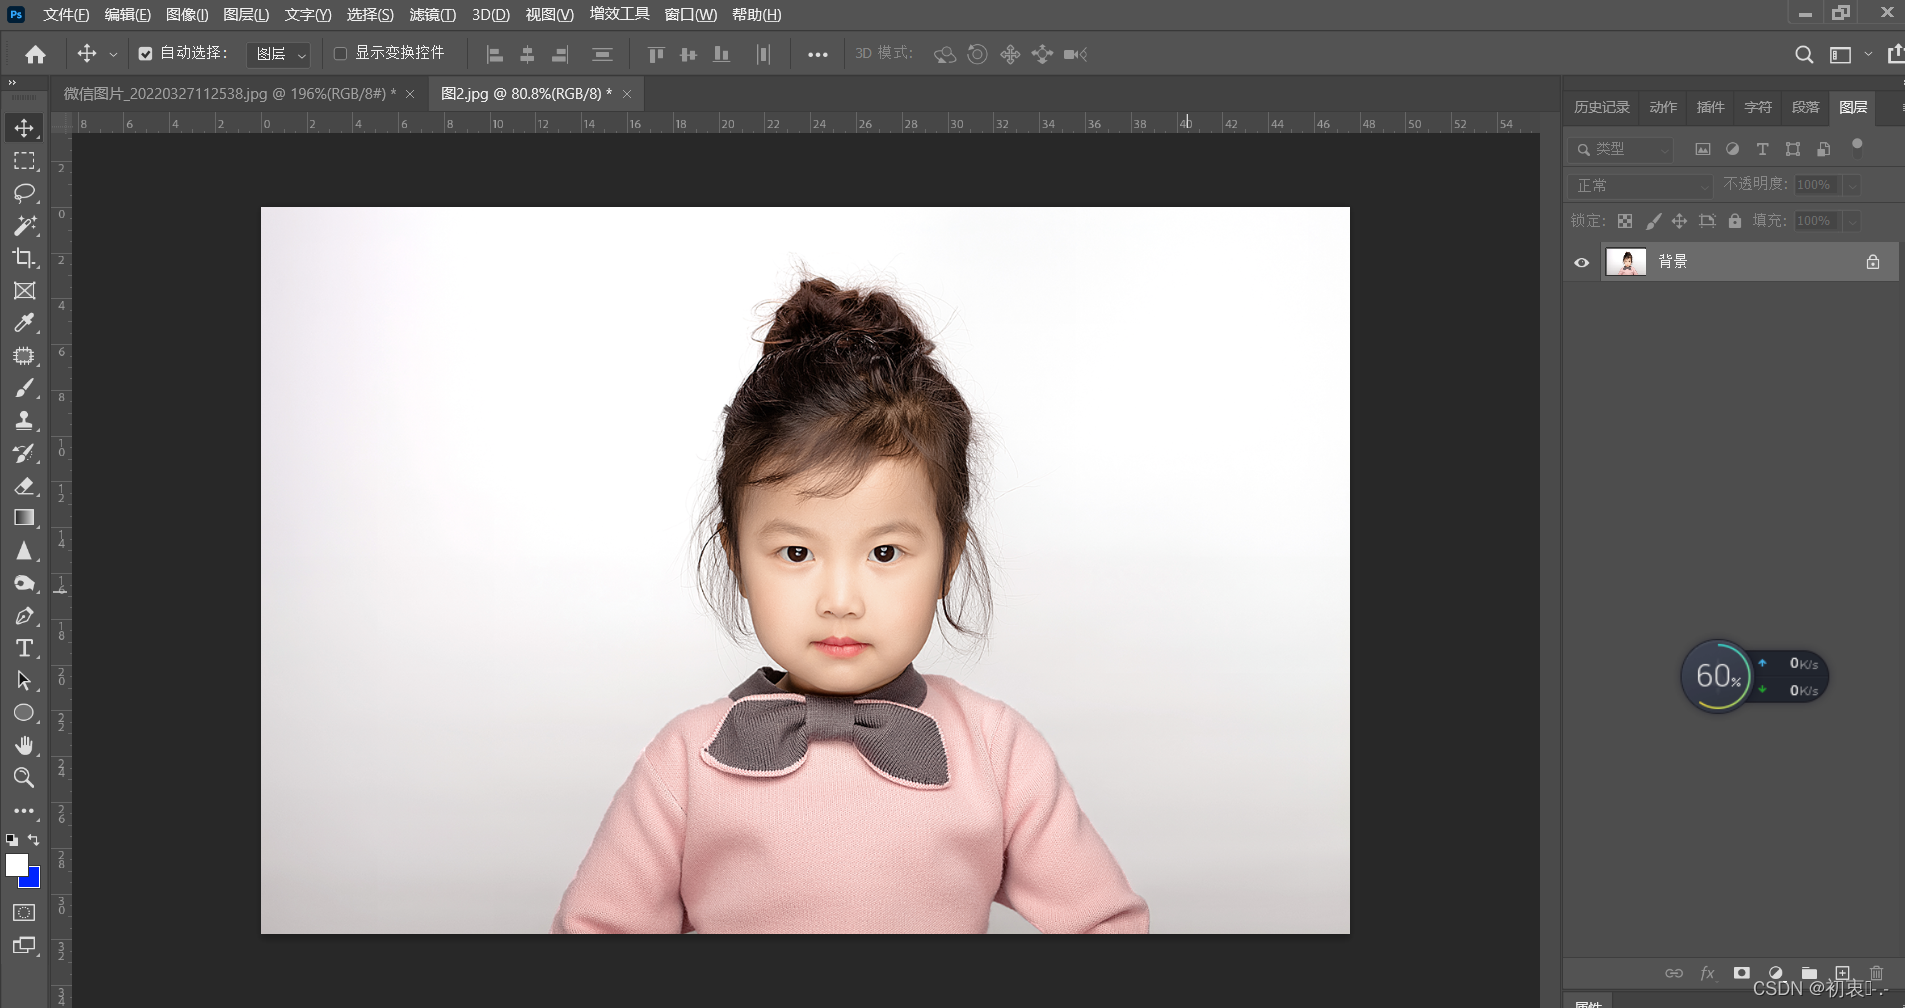Click the delete layer trash icon

click(1876, 973)
